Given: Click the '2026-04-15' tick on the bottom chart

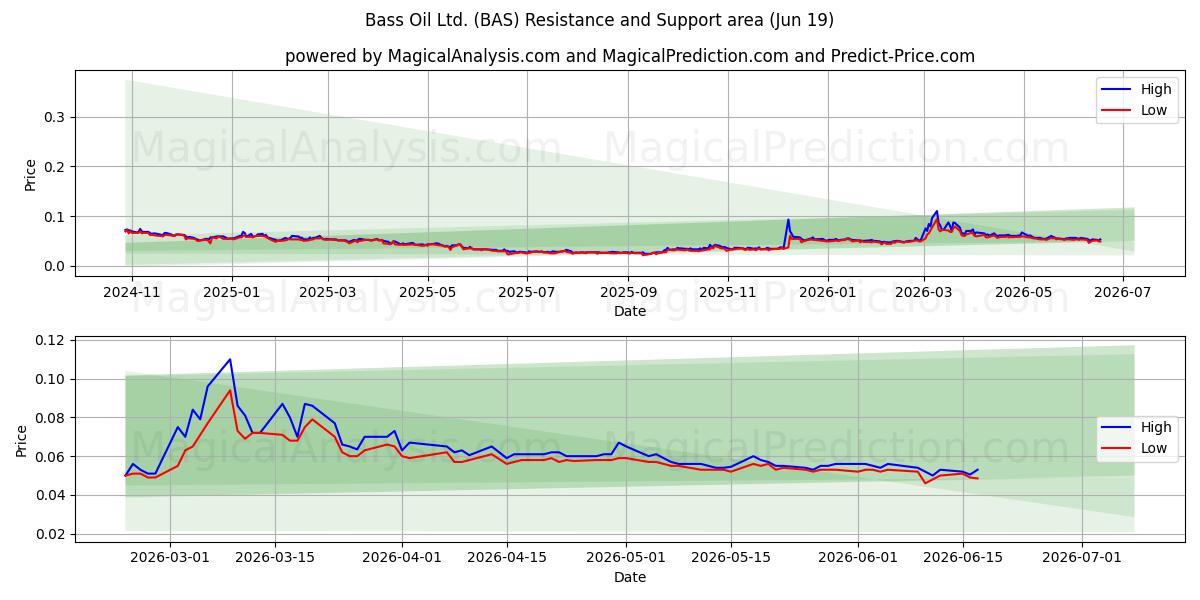Looking at the screenshot, I should 507,557.
